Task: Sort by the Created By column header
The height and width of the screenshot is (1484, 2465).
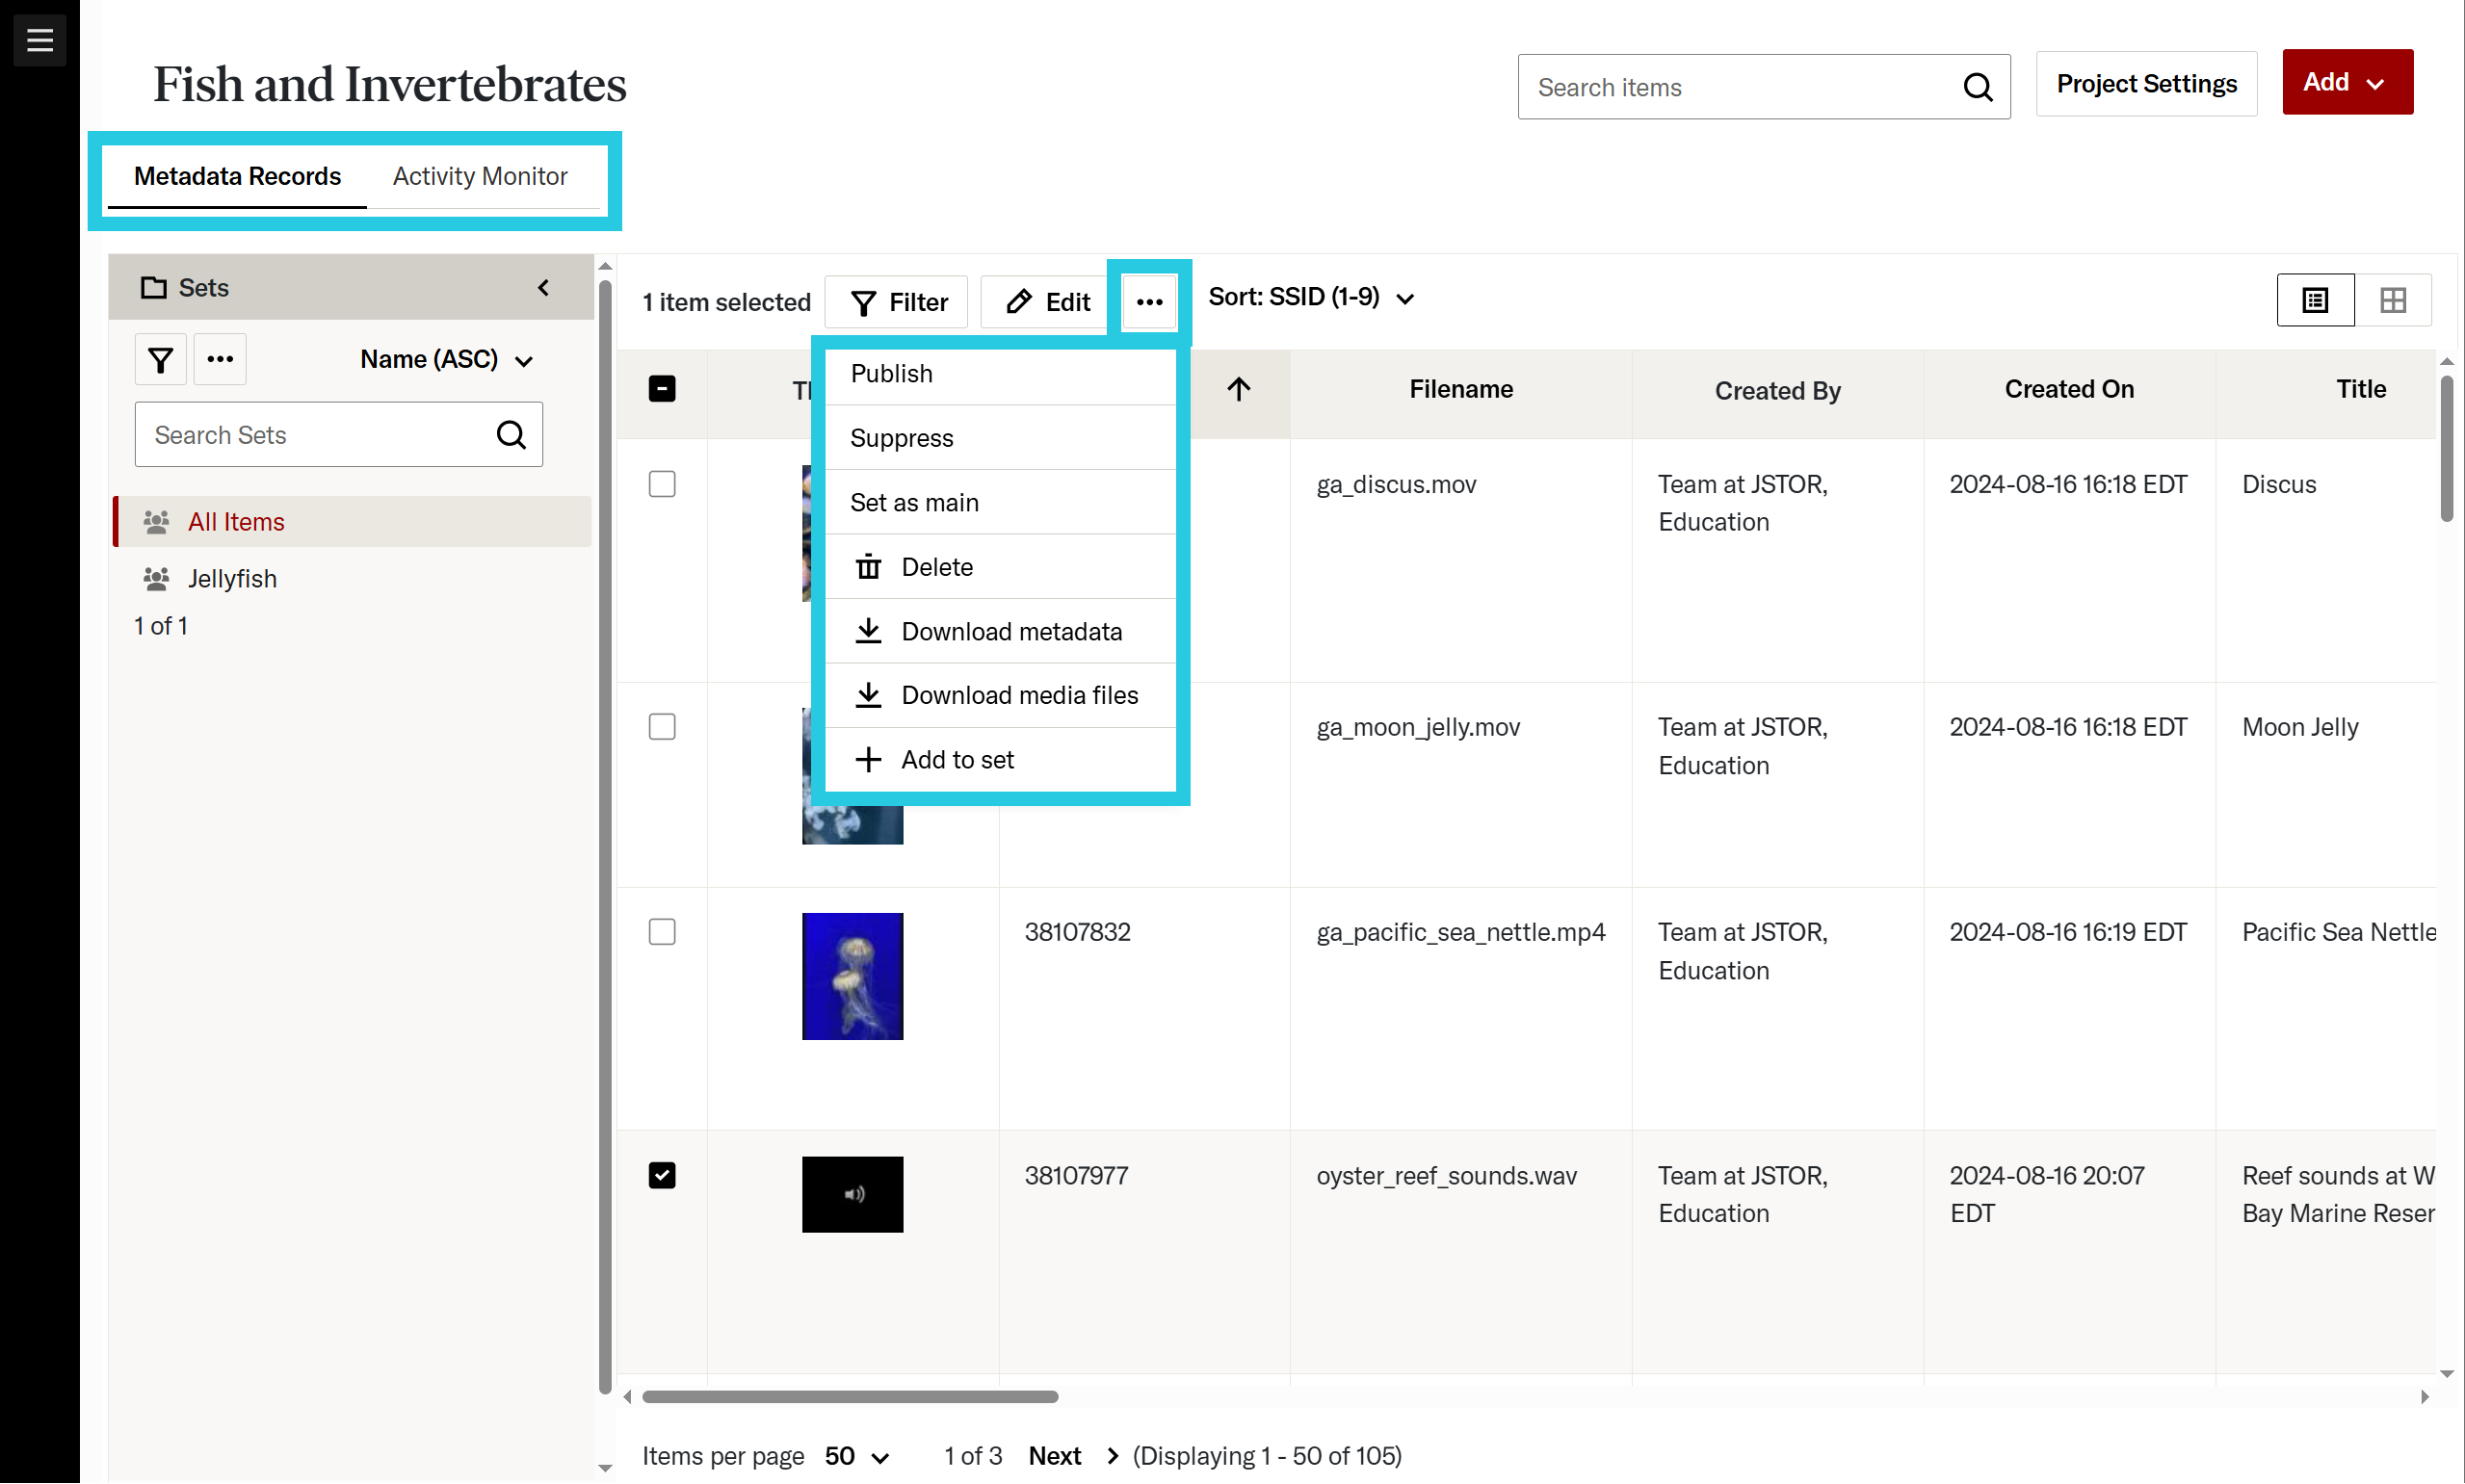Action: (x=1777, y=391)
